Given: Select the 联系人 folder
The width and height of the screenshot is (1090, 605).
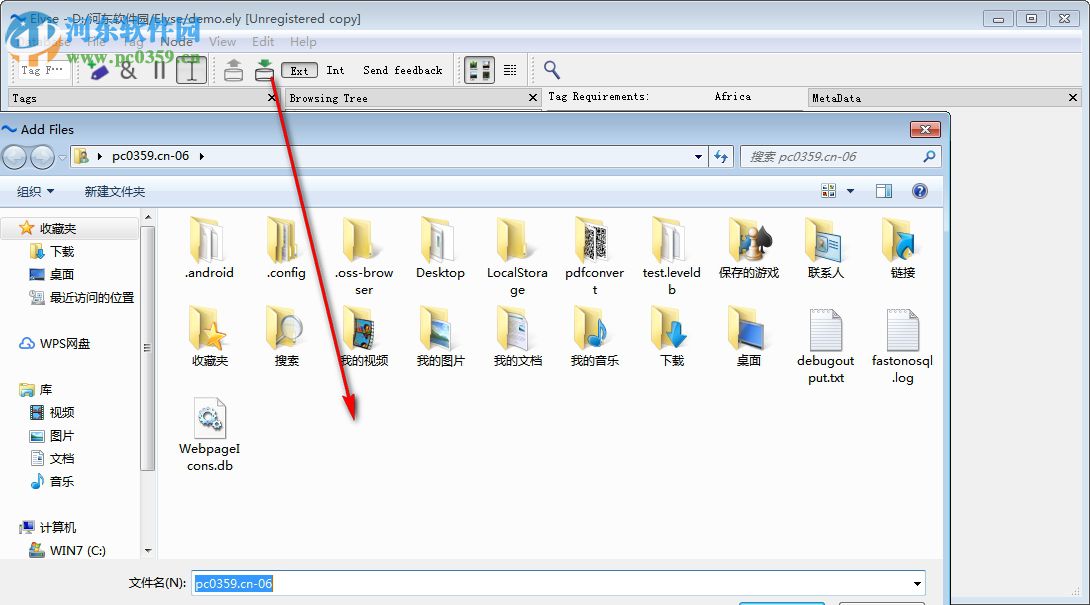Looking at the screenshot, I should [x=825, y=248].
